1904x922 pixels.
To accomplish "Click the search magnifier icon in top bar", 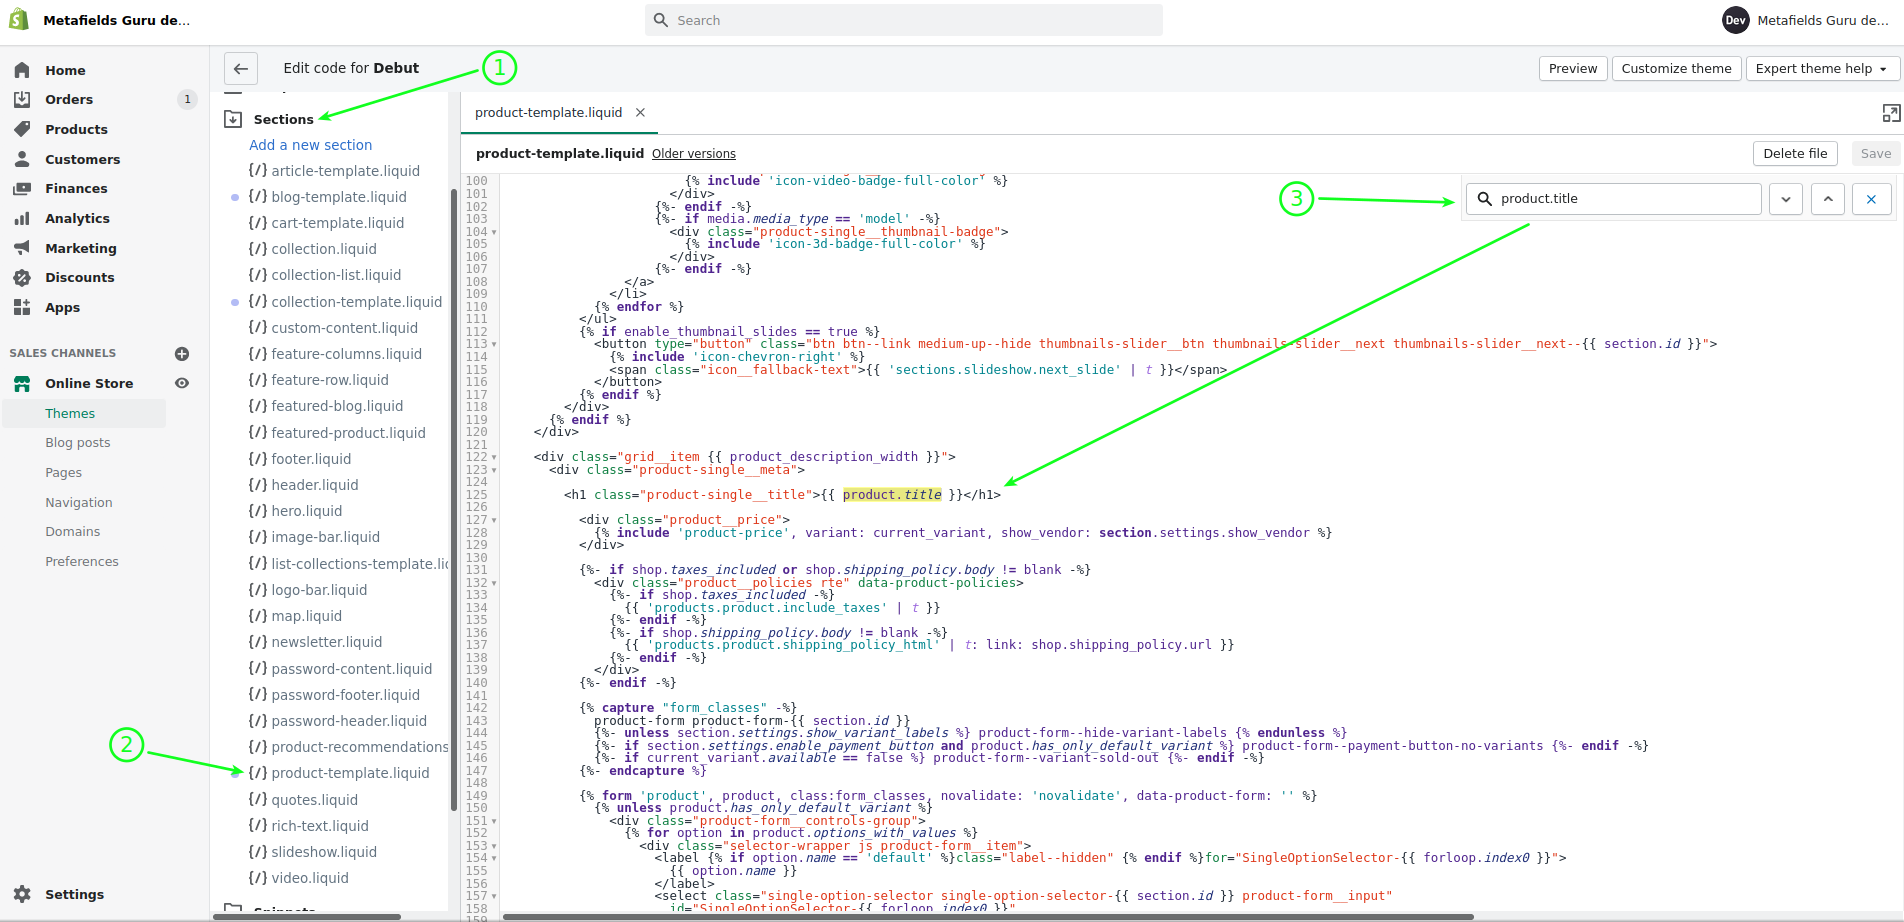I will tap(660, 20).
